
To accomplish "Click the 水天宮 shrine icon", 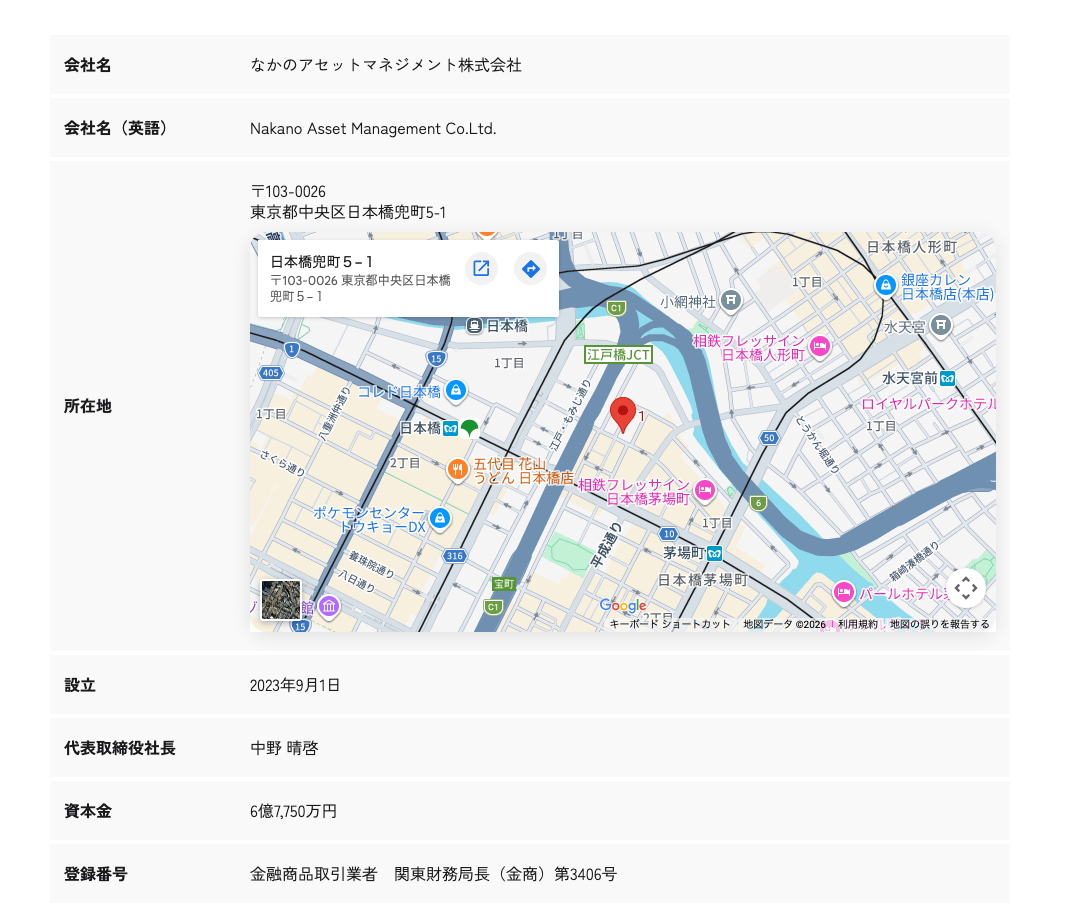I will coord(941,325).
